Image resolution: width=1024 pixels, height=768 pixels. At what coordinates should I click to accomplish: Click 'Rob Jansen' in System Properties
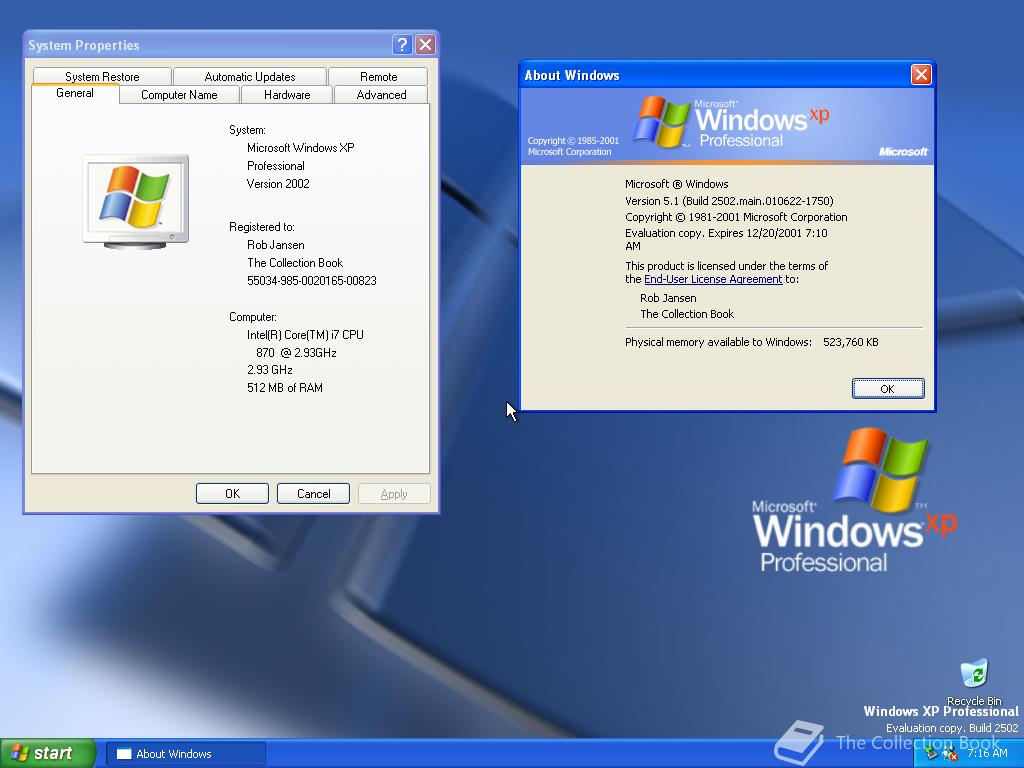pyautogui.click(x=276, y=245)
